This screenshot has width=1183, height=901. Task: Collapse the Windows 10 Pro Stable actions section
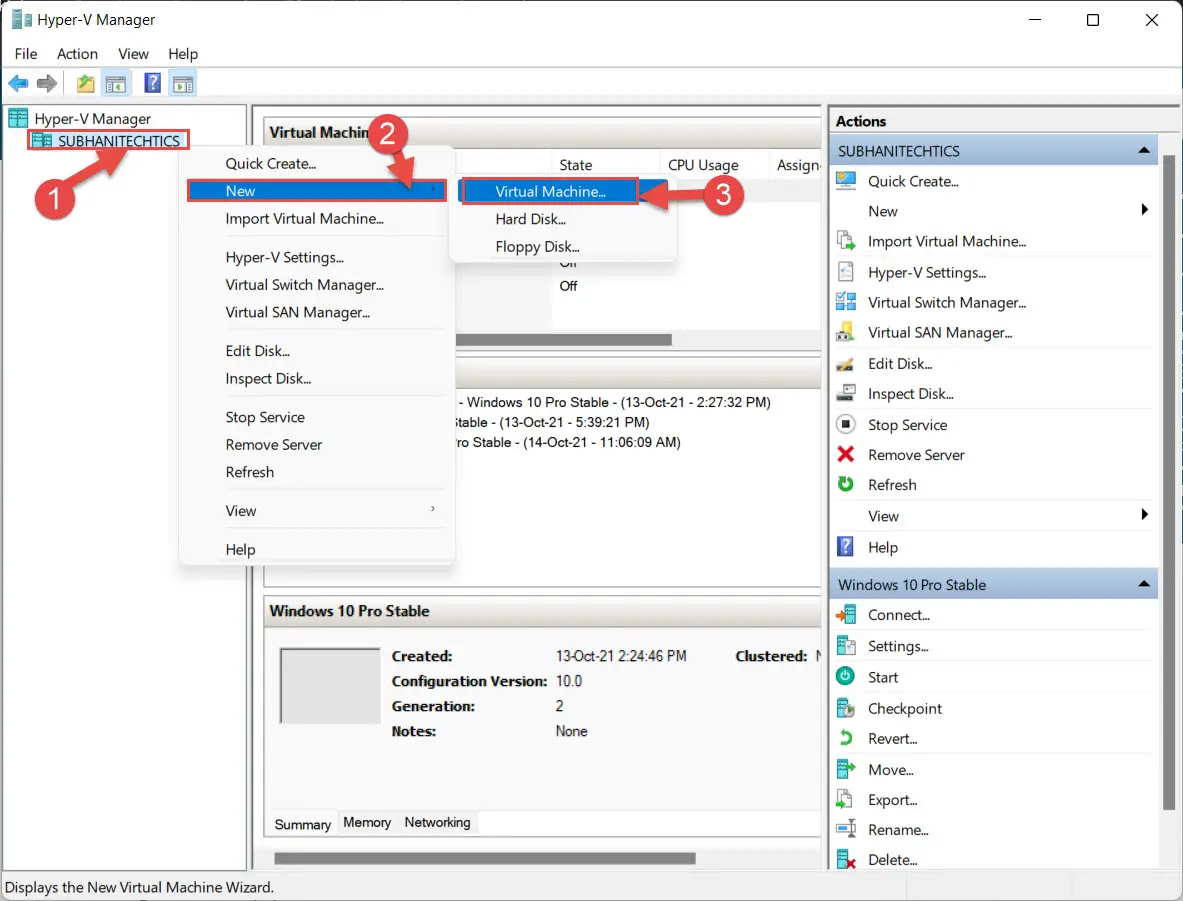[x=1144, y=584]
